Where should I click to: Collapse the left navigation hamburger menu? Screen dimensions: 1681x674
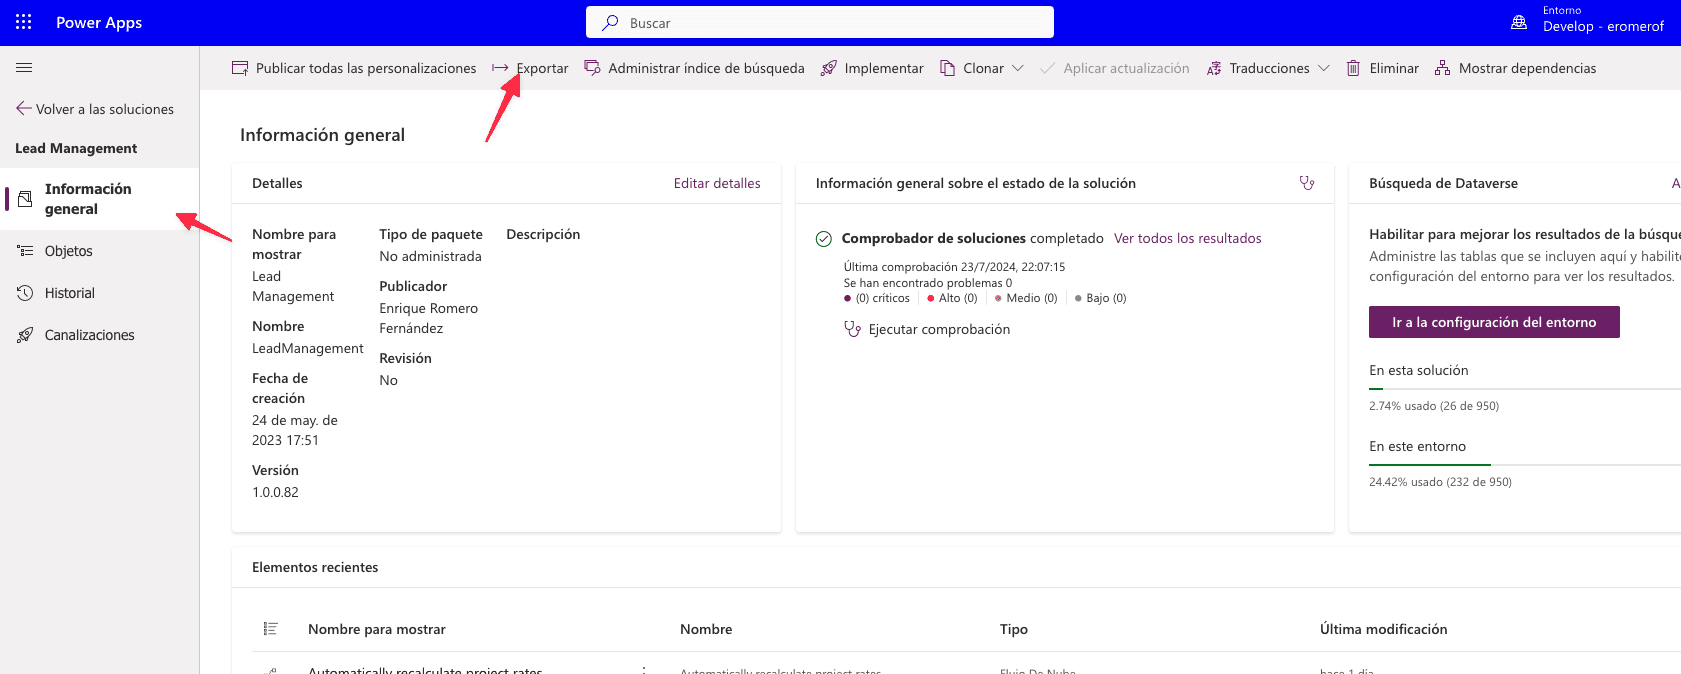click(24, 68)
